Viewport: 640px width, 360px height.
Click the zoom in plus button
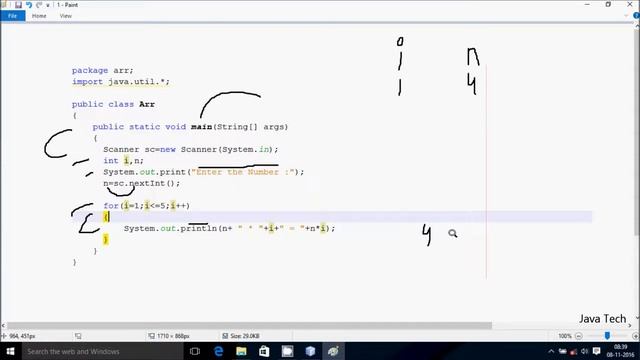[x=636, y=336]
